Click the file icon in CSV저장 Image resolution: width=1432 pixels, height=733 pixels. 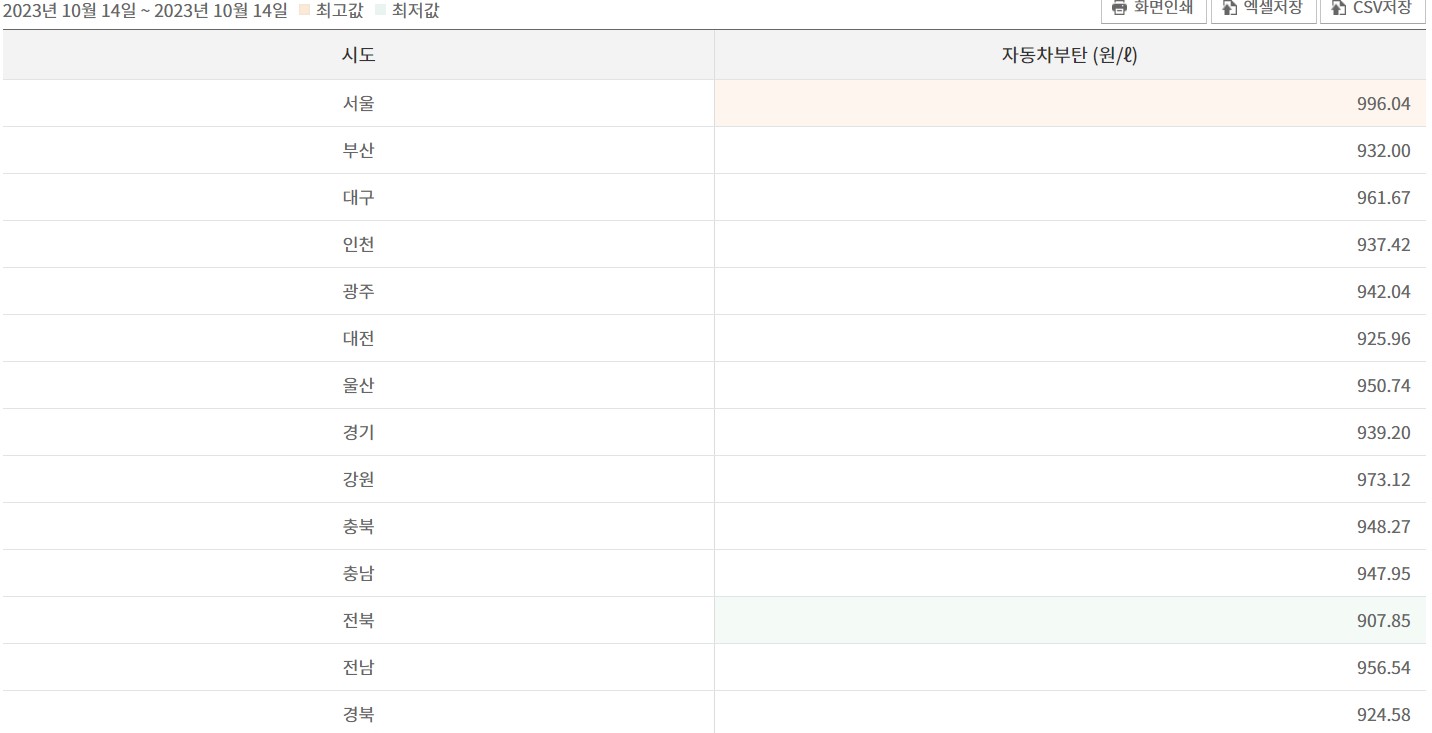[1338, 8]
